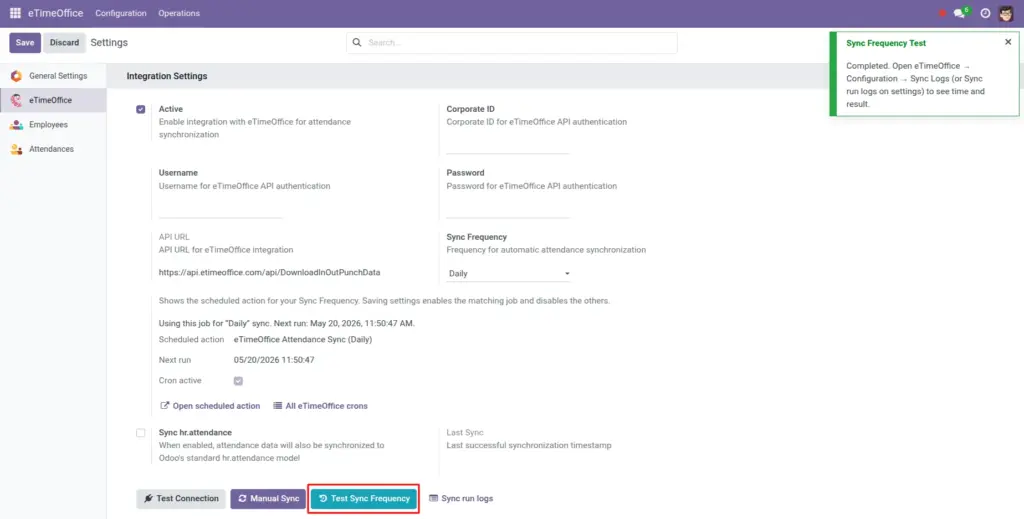Viewport: 1024px width, 519px height.
Task: Click the eTimeOffice Attendance Sync (Daily) action
Action: 303,340
